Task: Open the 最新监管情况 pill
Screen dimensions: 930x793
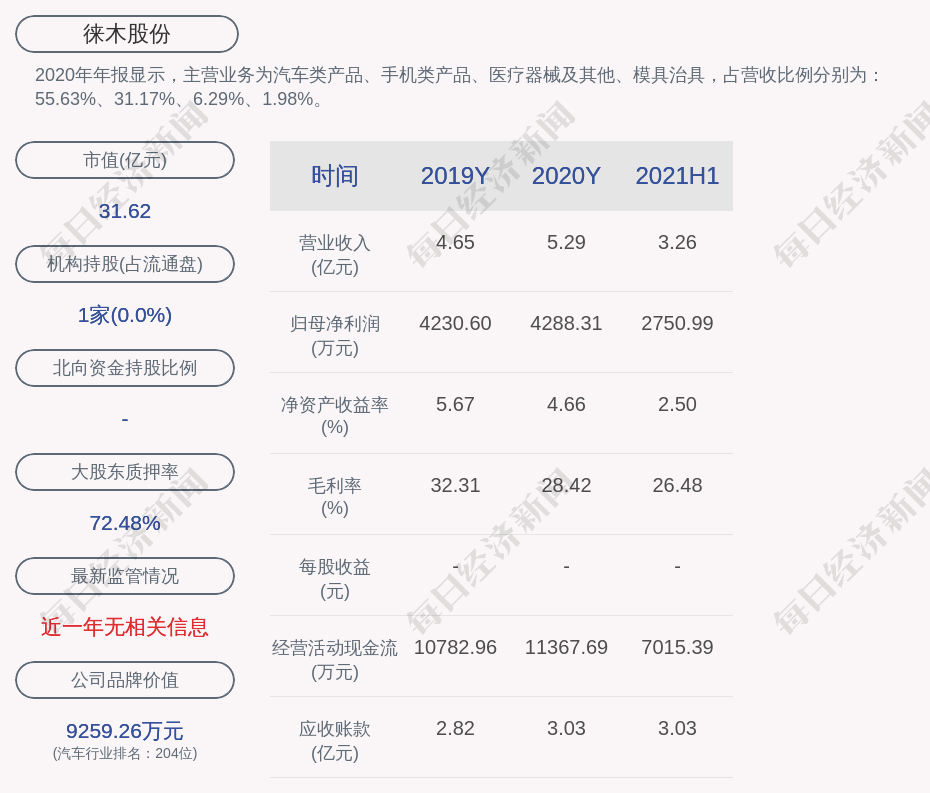Action: 125,576
